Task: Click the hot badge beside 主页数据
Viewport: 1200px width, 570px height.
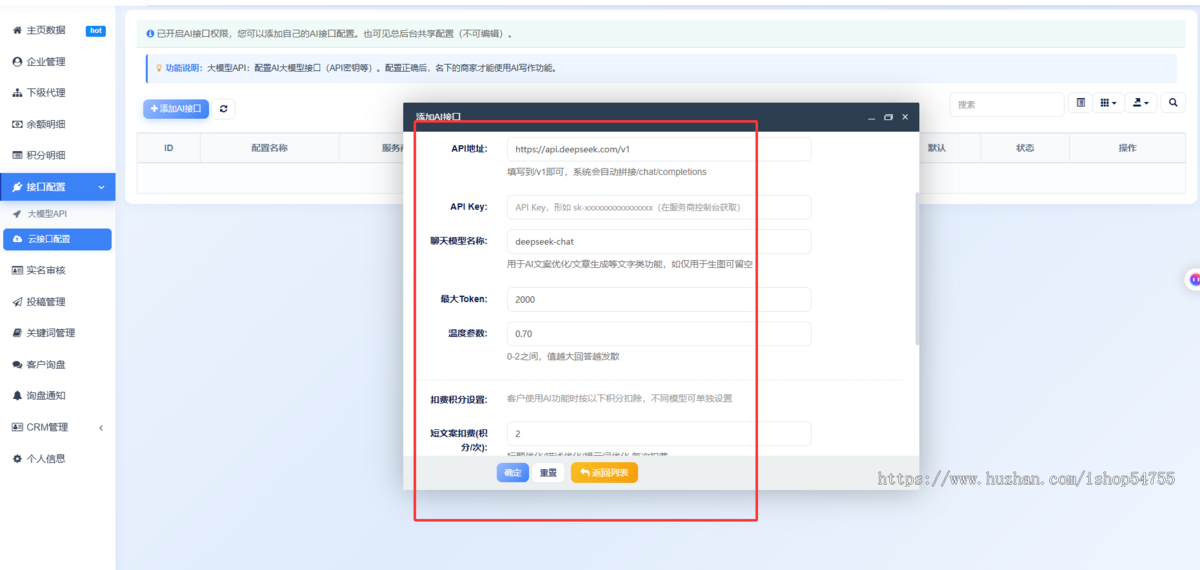Action: [96, 31]
